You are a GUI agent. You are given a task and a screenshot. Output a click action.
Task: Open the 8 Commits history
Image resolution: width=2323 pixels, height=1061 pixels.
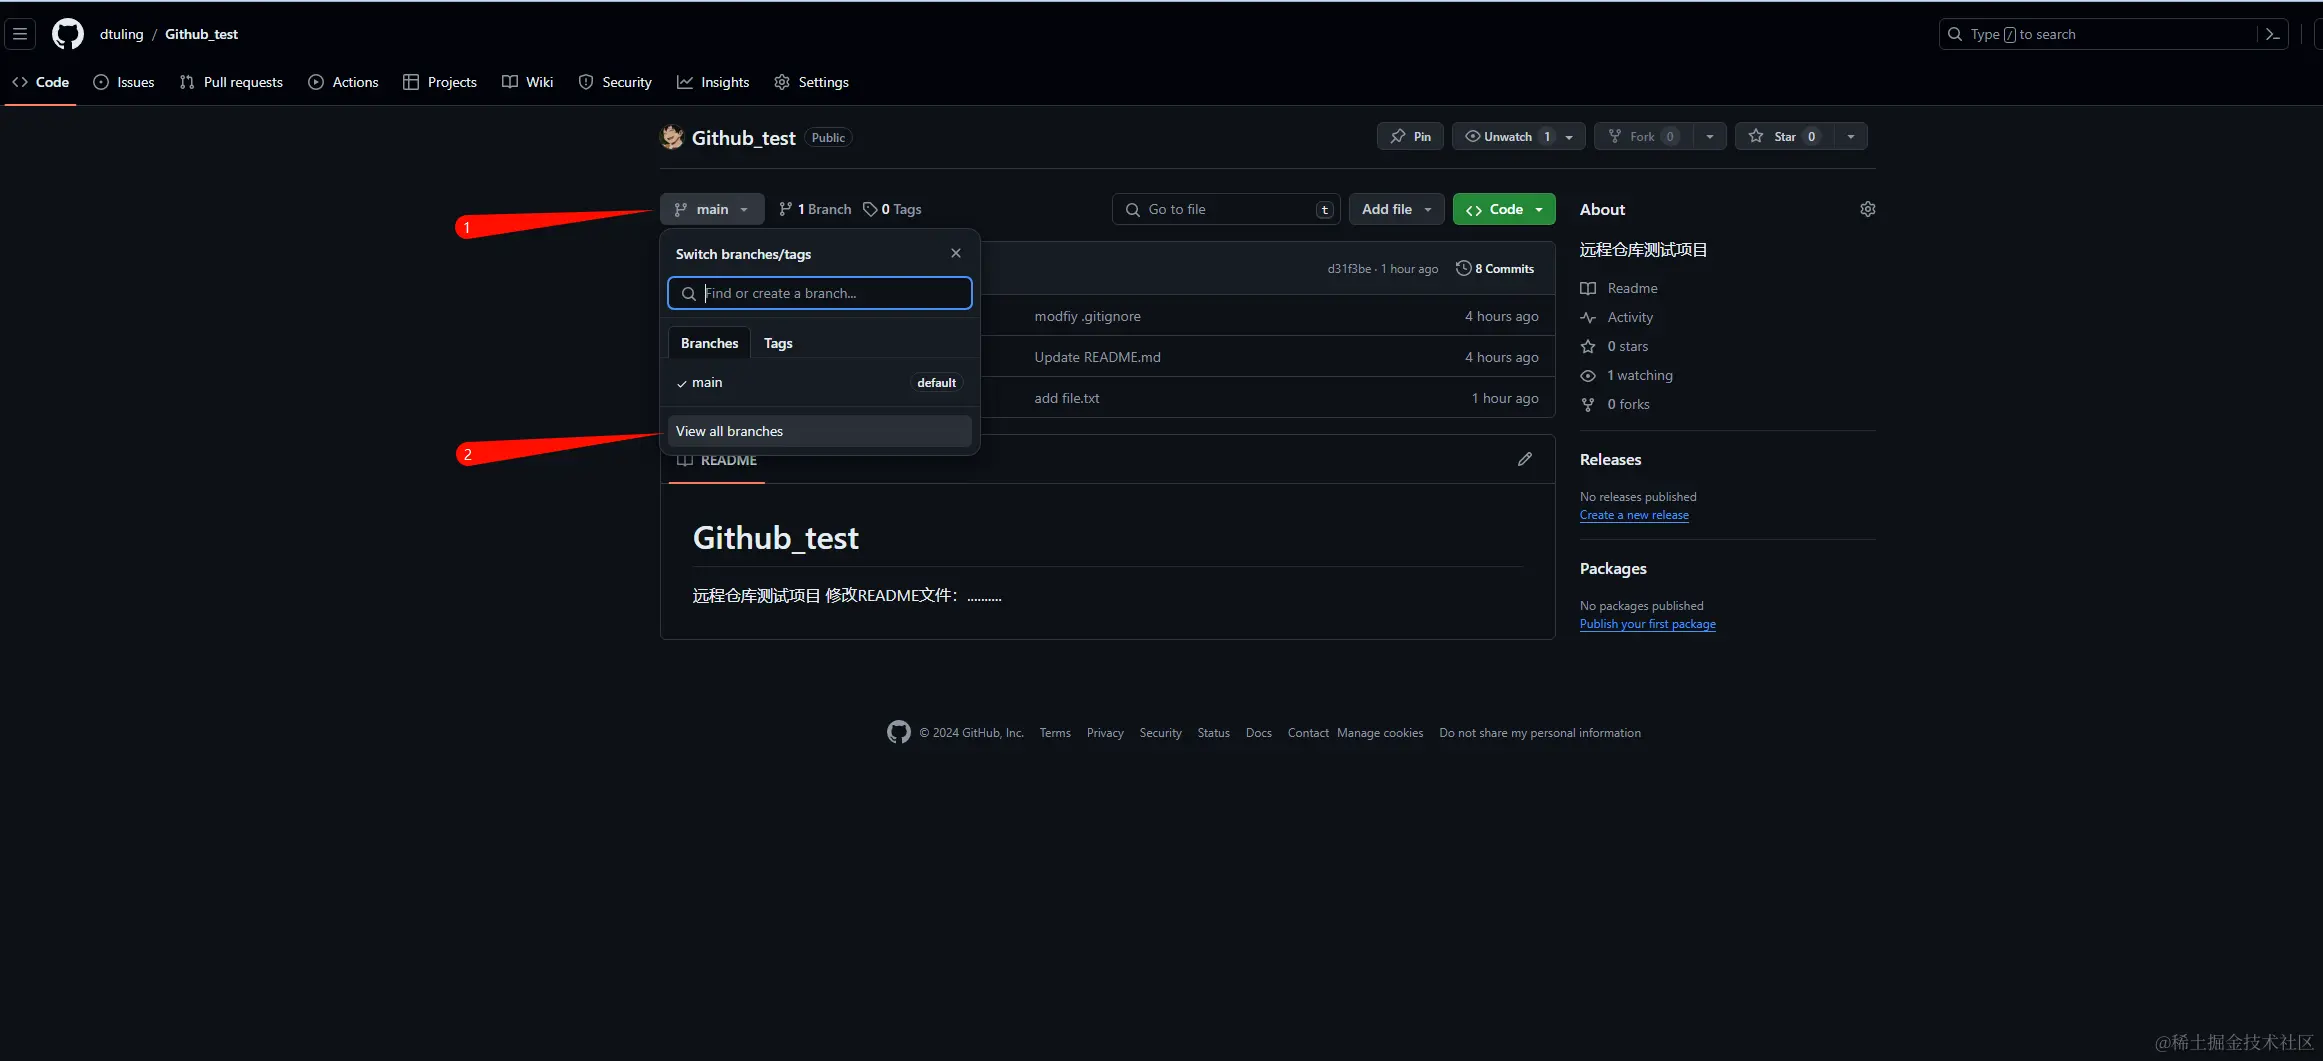[1495, 268]
